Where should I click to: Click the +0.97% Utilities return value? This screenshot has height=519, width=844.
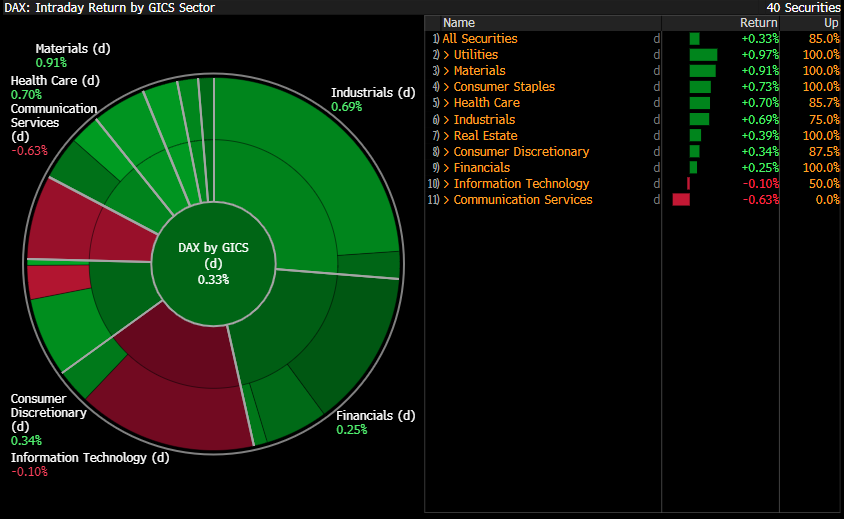(x=760, y=54)
